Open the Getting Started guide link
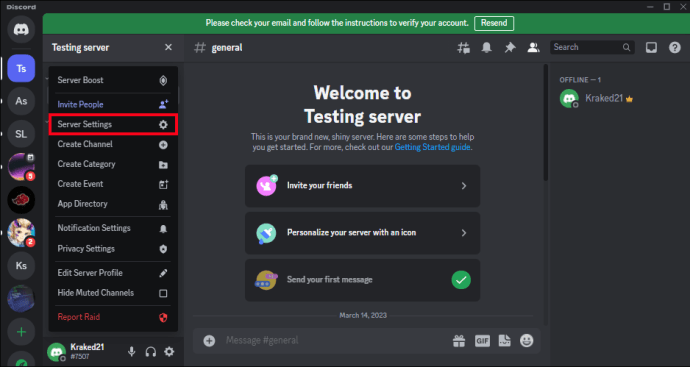 432,147
